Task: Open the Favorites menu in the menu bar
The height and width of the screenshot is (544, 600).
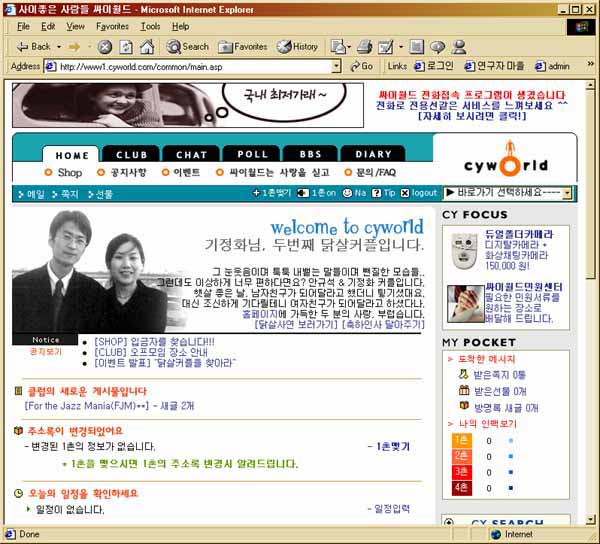Action: tap(112, 26)
